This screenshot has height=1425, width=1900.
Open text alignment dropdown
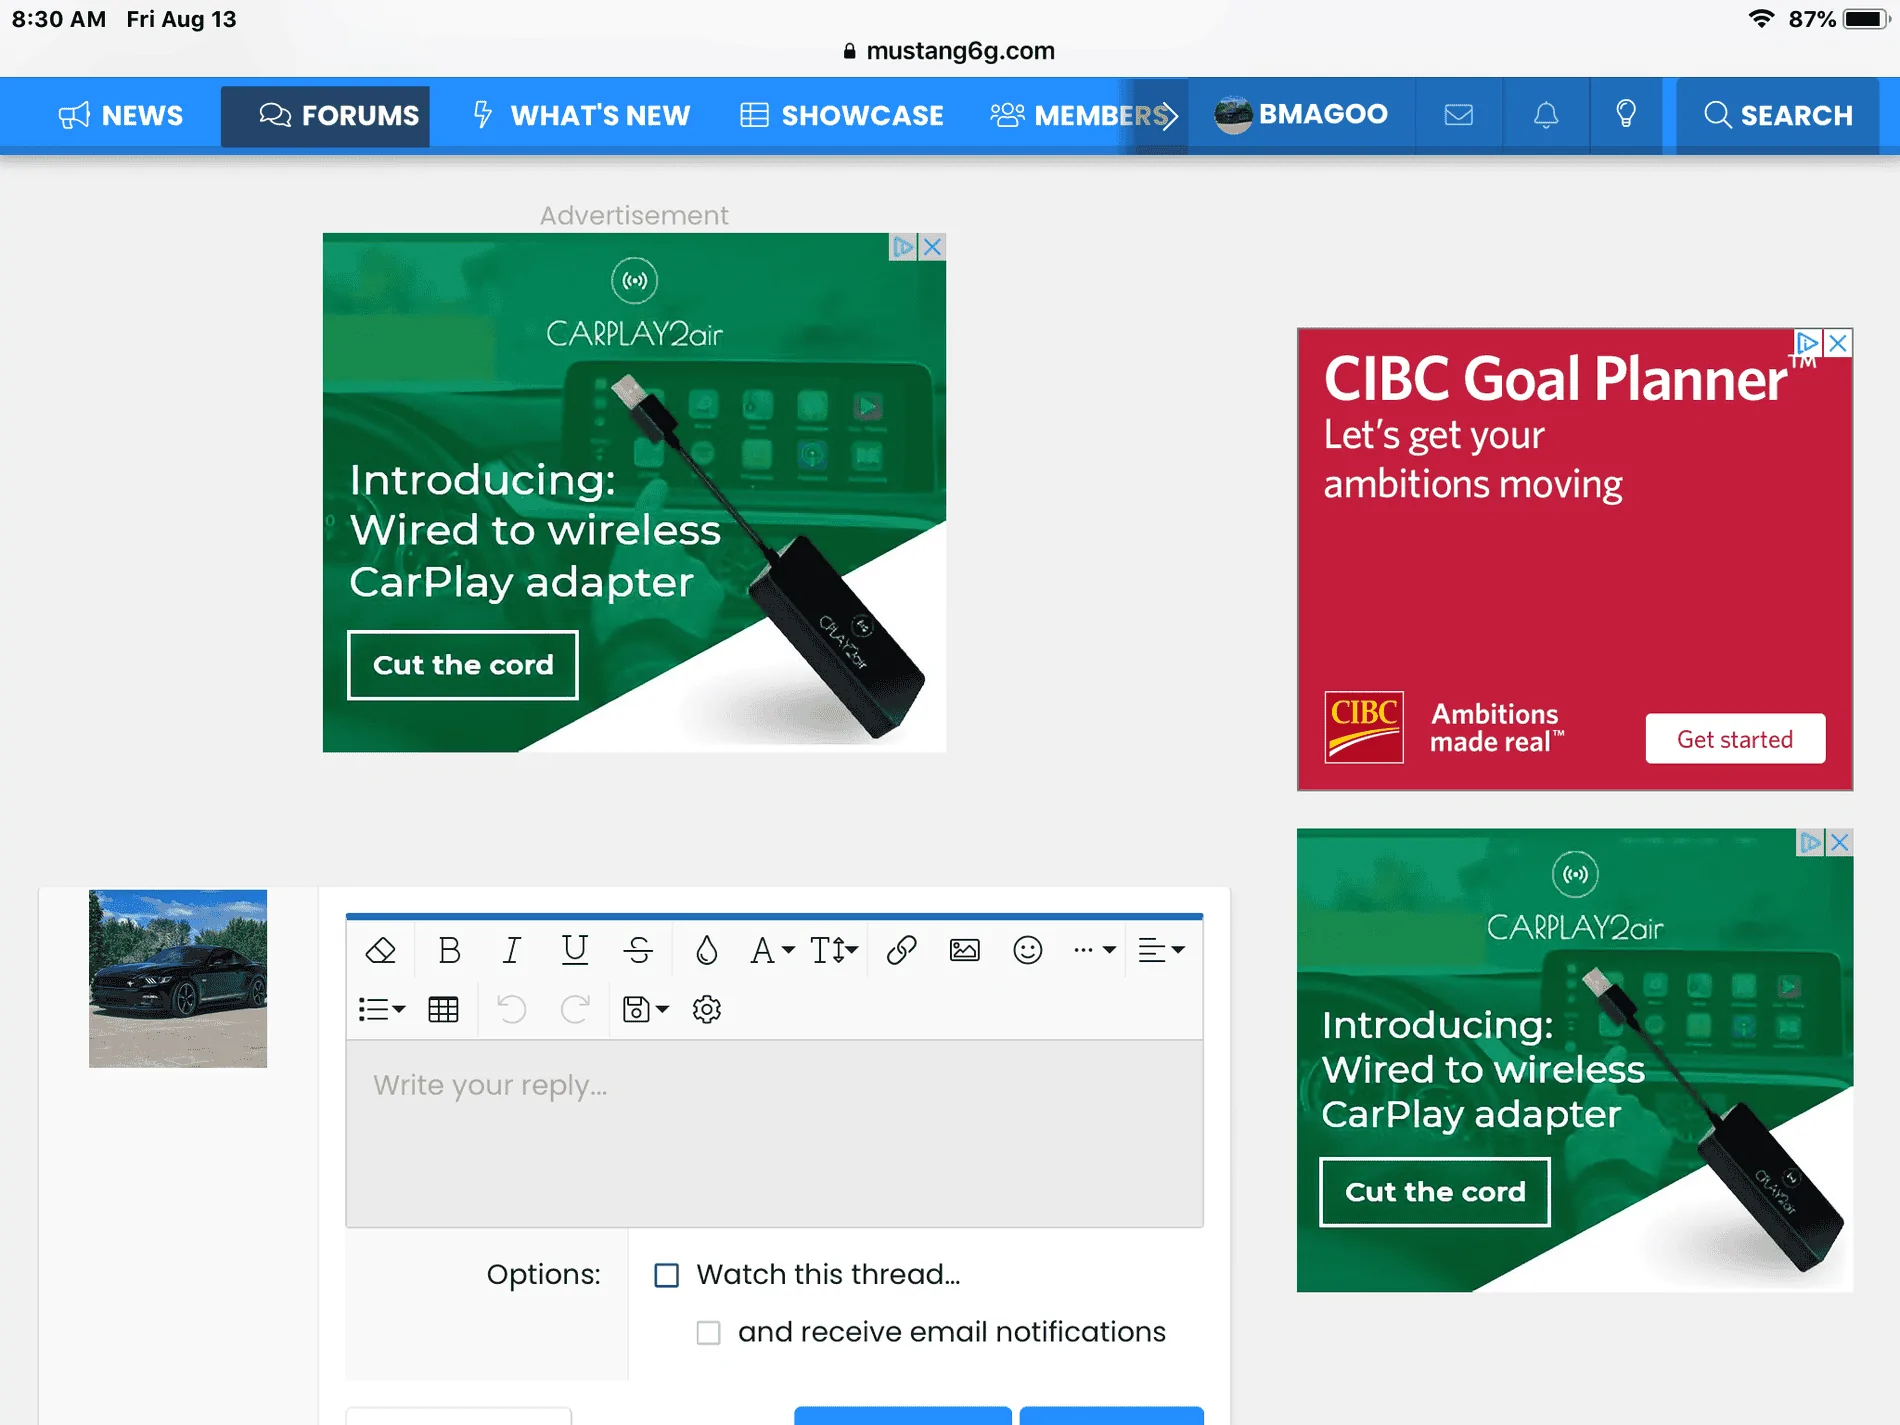[x=1162, y=950]
